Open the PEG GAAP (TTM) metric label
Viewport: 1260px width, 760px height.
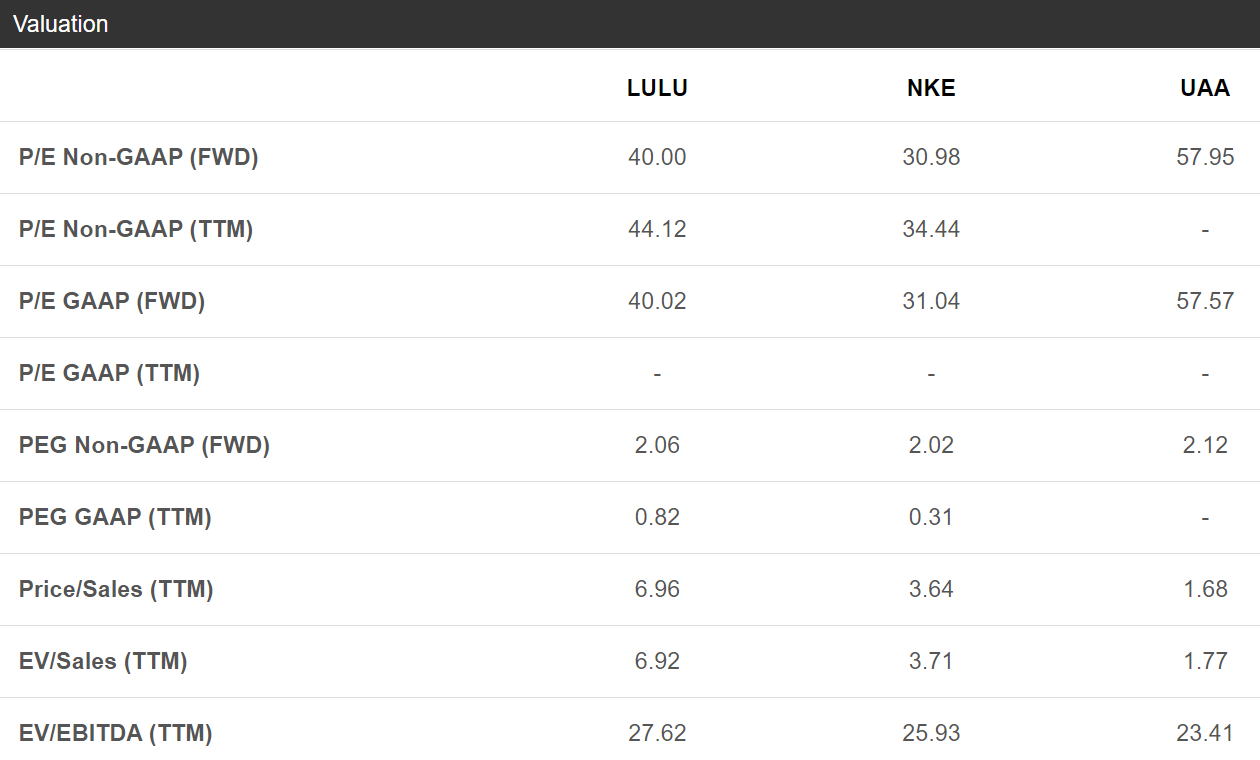pos(116,517)
